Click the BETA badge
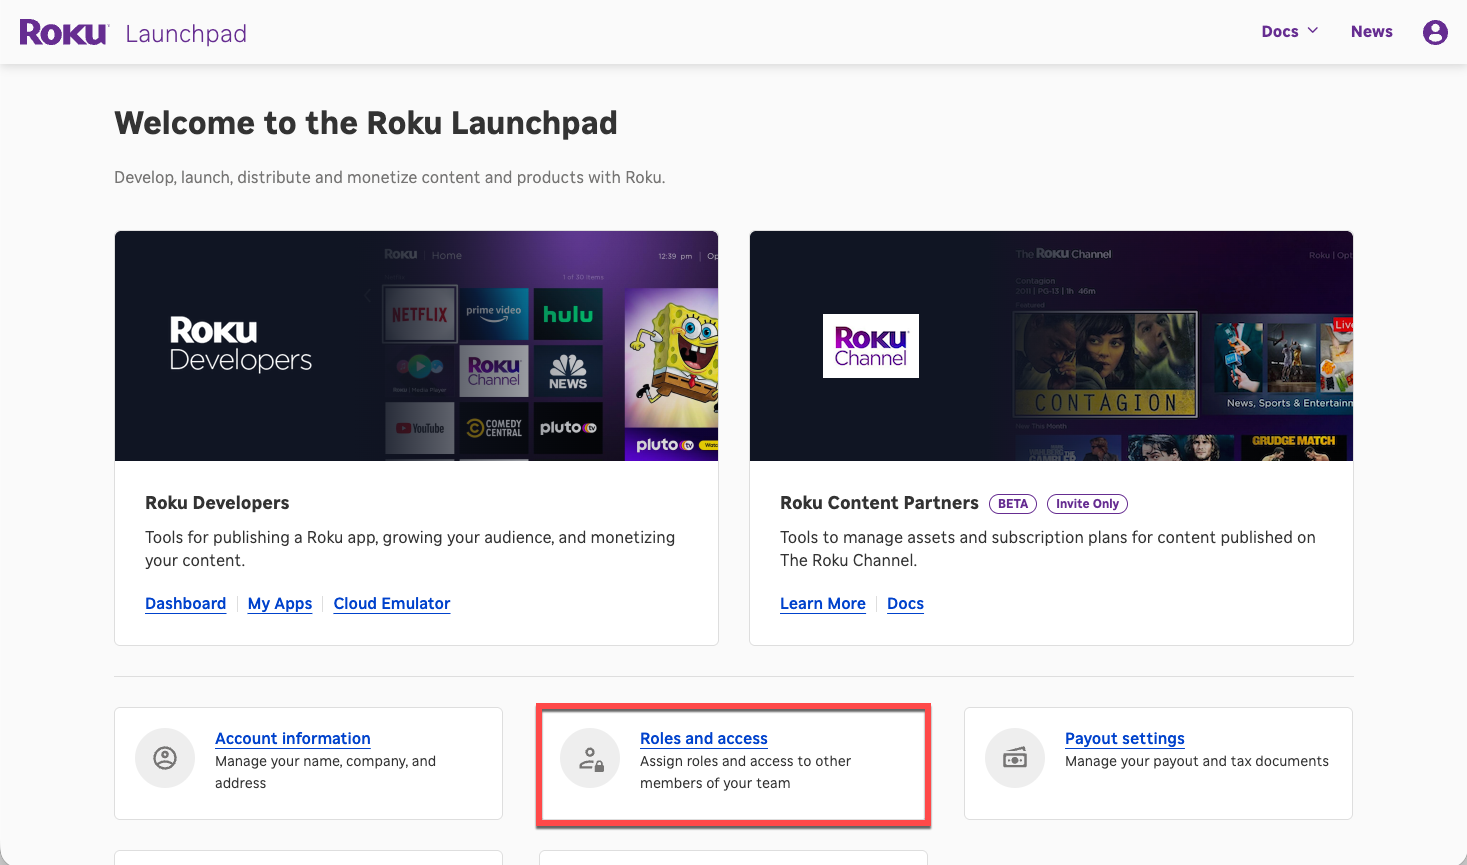The height and width of the screenshot is (865, 1467). click(1013, 504)
